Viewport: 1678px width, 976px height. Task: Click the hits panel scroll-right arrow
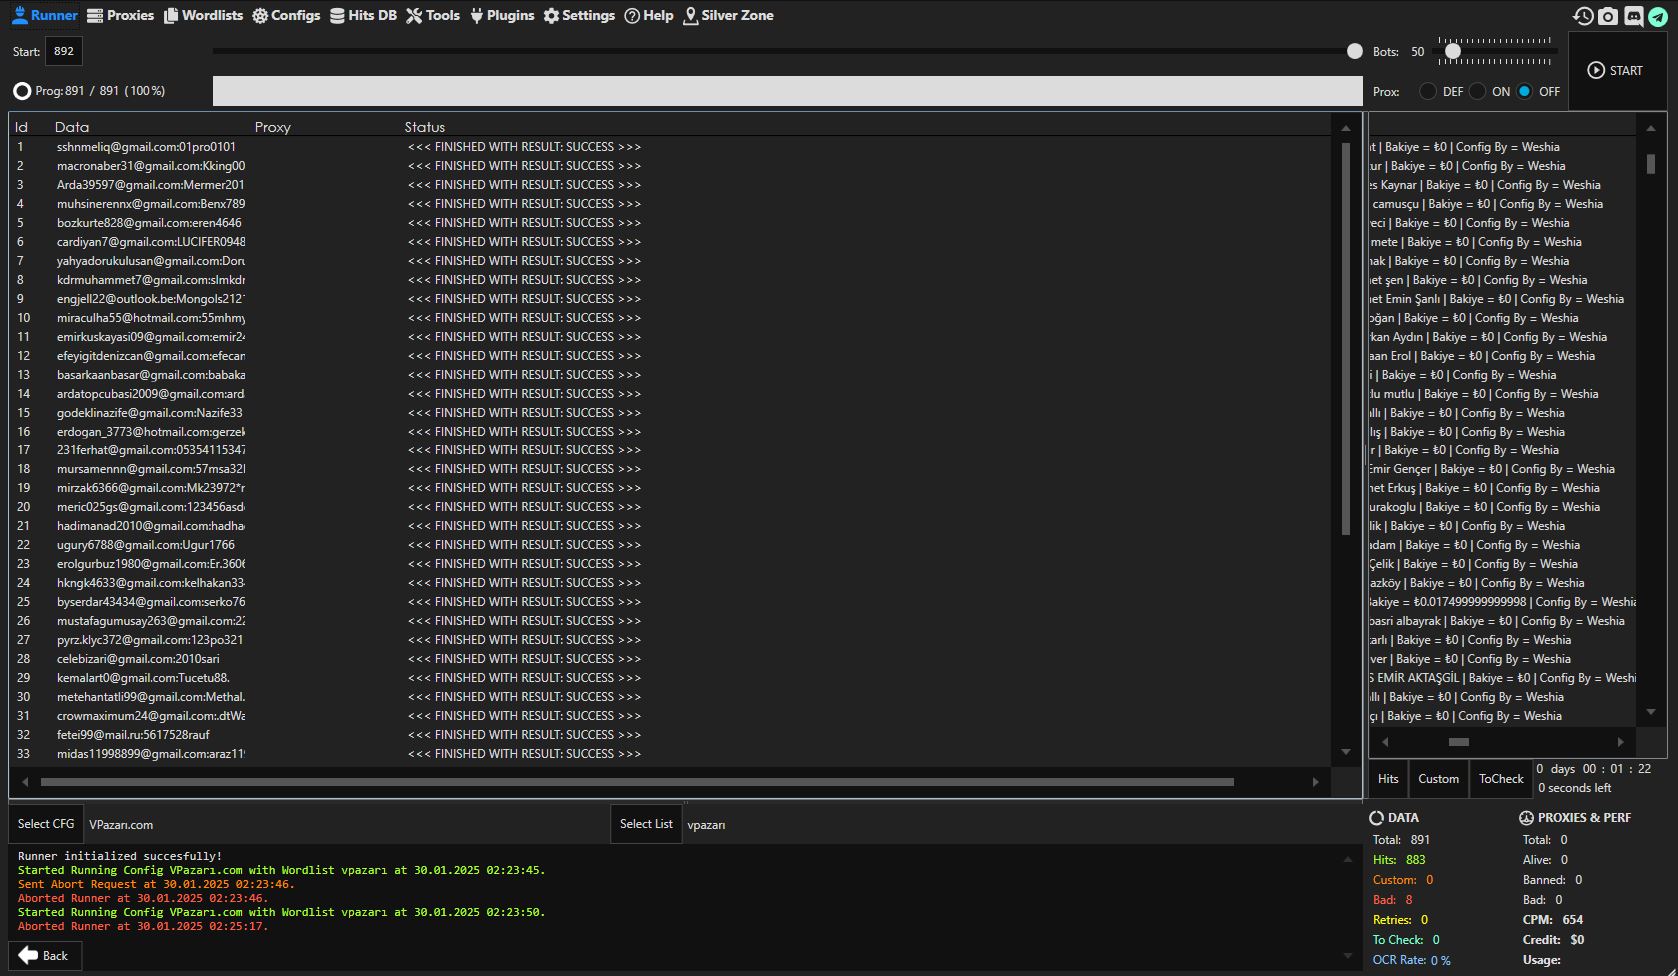pyautogui.click(x=1620, y=742)
